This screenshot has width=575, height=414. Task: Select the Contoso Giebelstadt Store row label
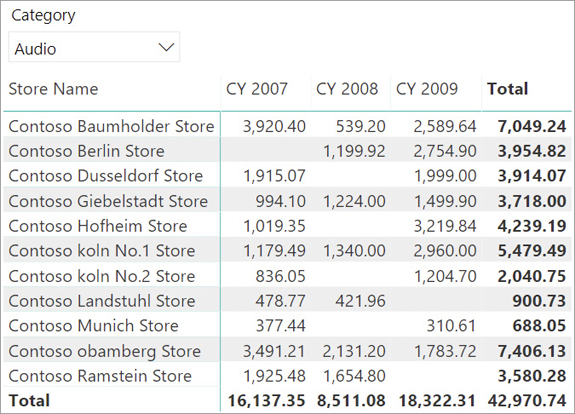pyautogui.click(x=108, y=201)
